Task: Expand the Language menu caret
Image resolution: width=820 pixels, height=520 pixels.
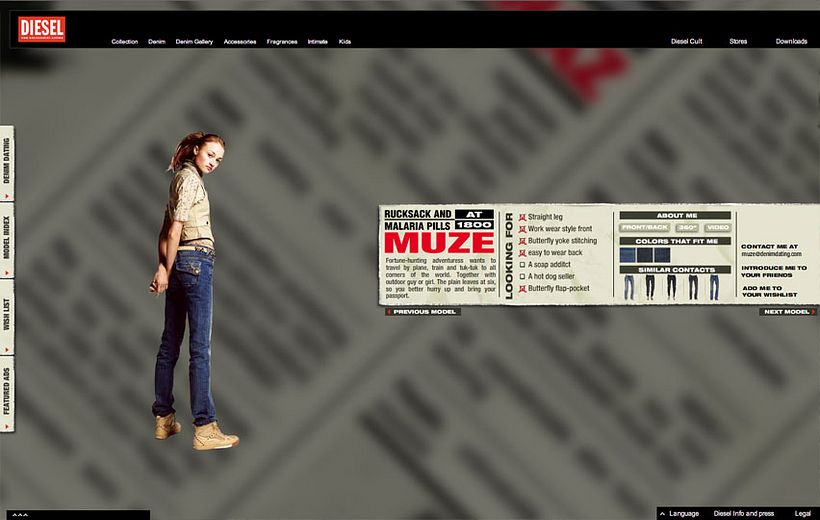Action: point(663,514)
